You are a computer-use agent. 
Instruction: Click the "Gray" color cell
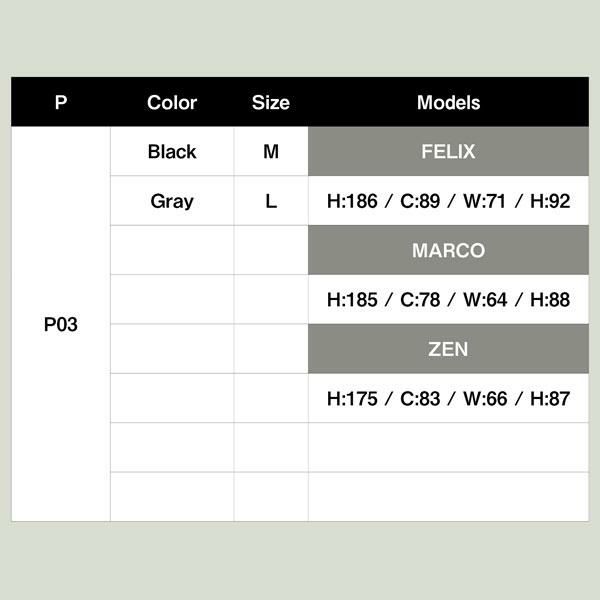click(172, 201)
